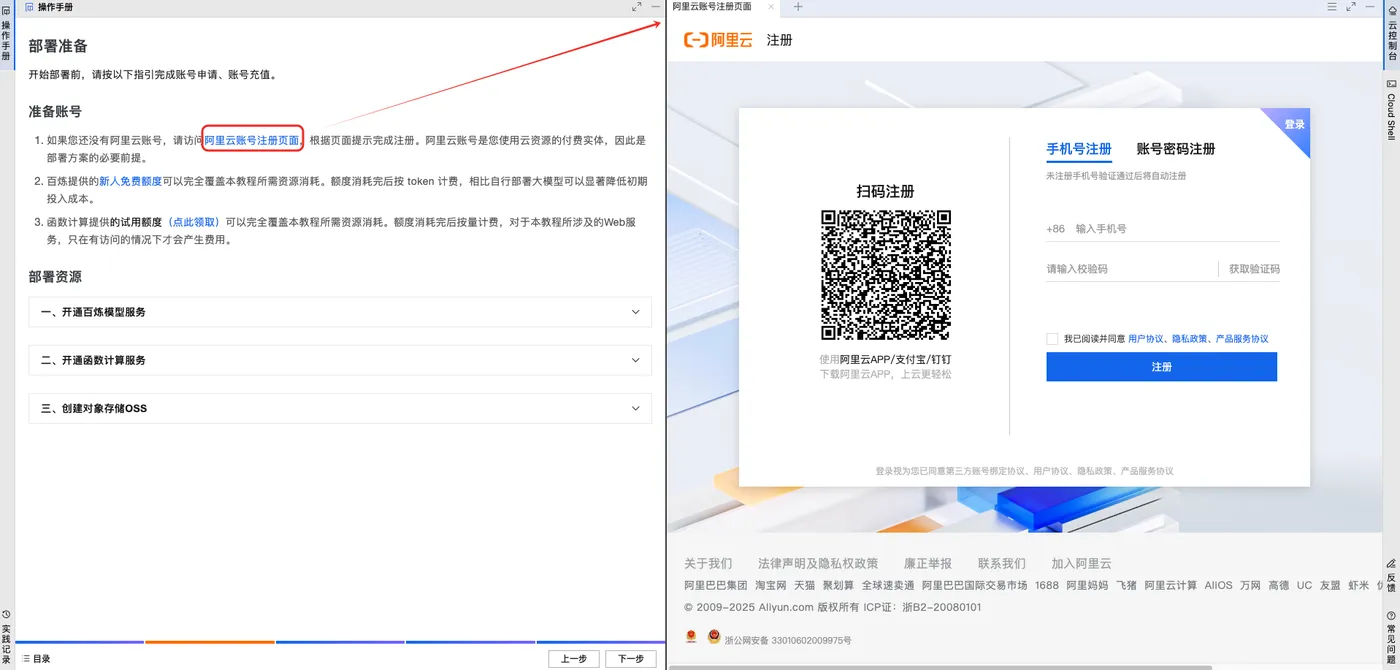Expand the 操作手册 panel to fullscreen

tap(637, 7)
